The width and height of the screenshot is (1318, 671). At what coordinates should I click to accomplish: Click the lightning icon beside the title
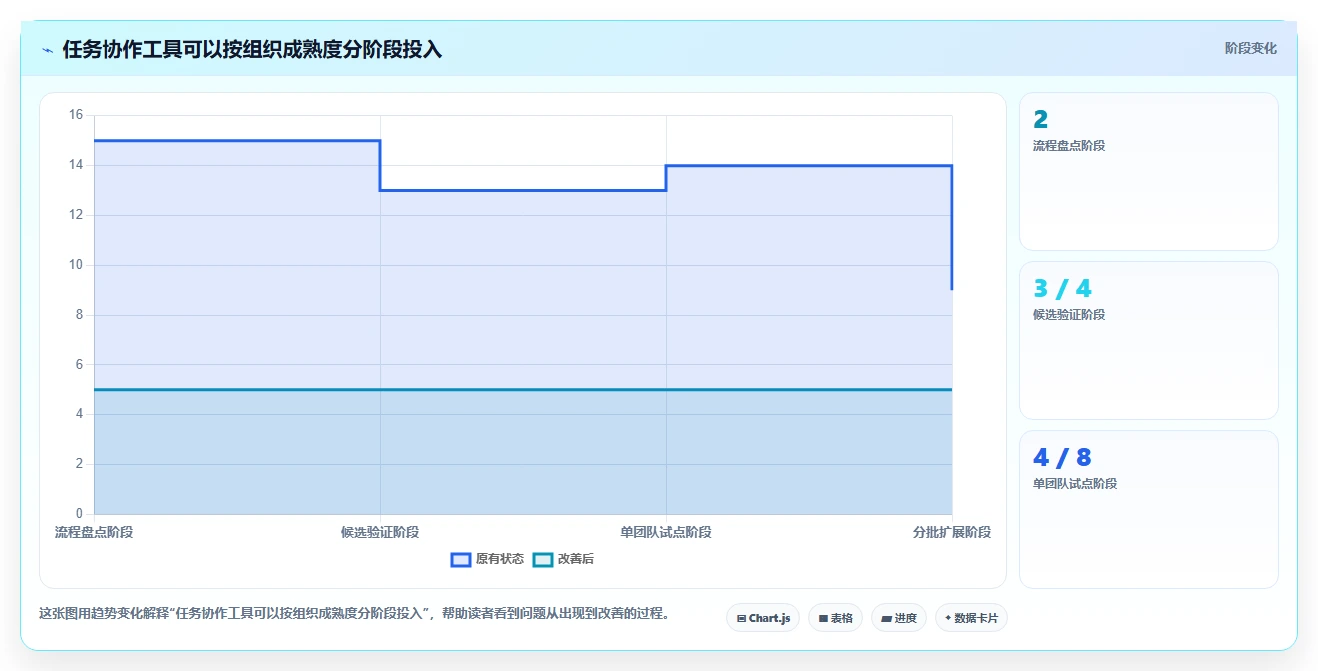[x=48, y=49]
